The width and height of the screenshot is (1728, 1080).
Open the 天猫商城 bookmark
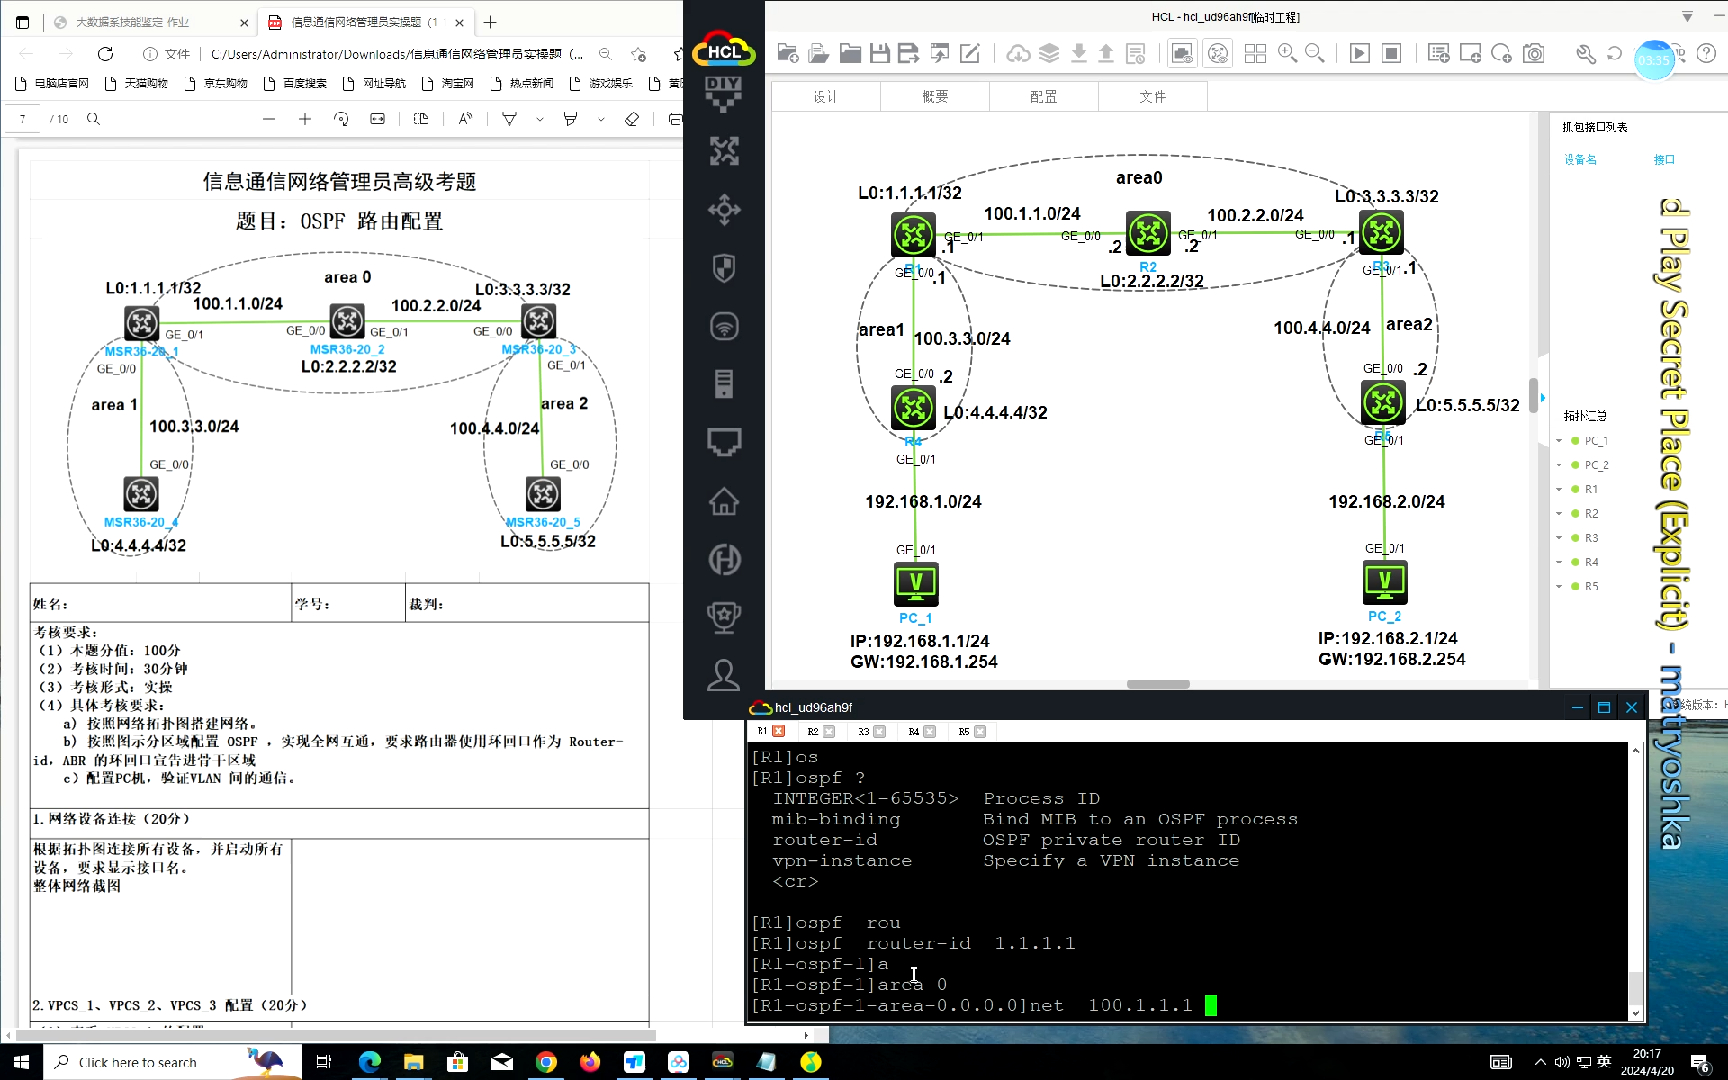point(137,83)
